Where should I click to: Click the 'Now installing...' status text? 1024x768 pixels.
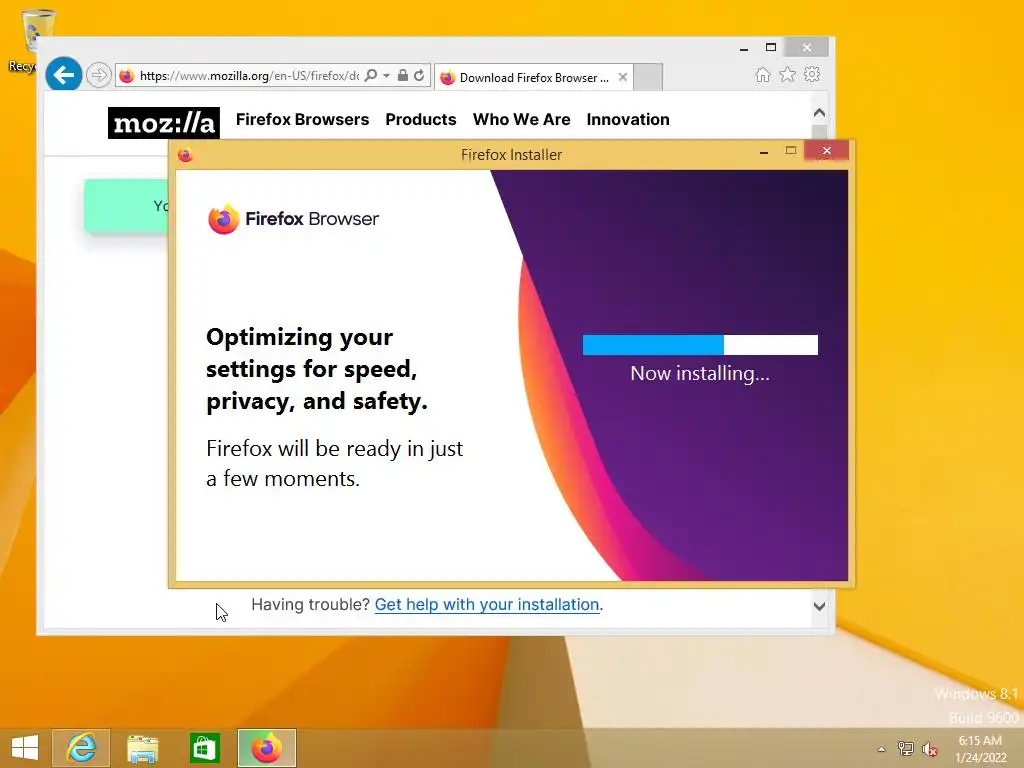pos(700,374)
